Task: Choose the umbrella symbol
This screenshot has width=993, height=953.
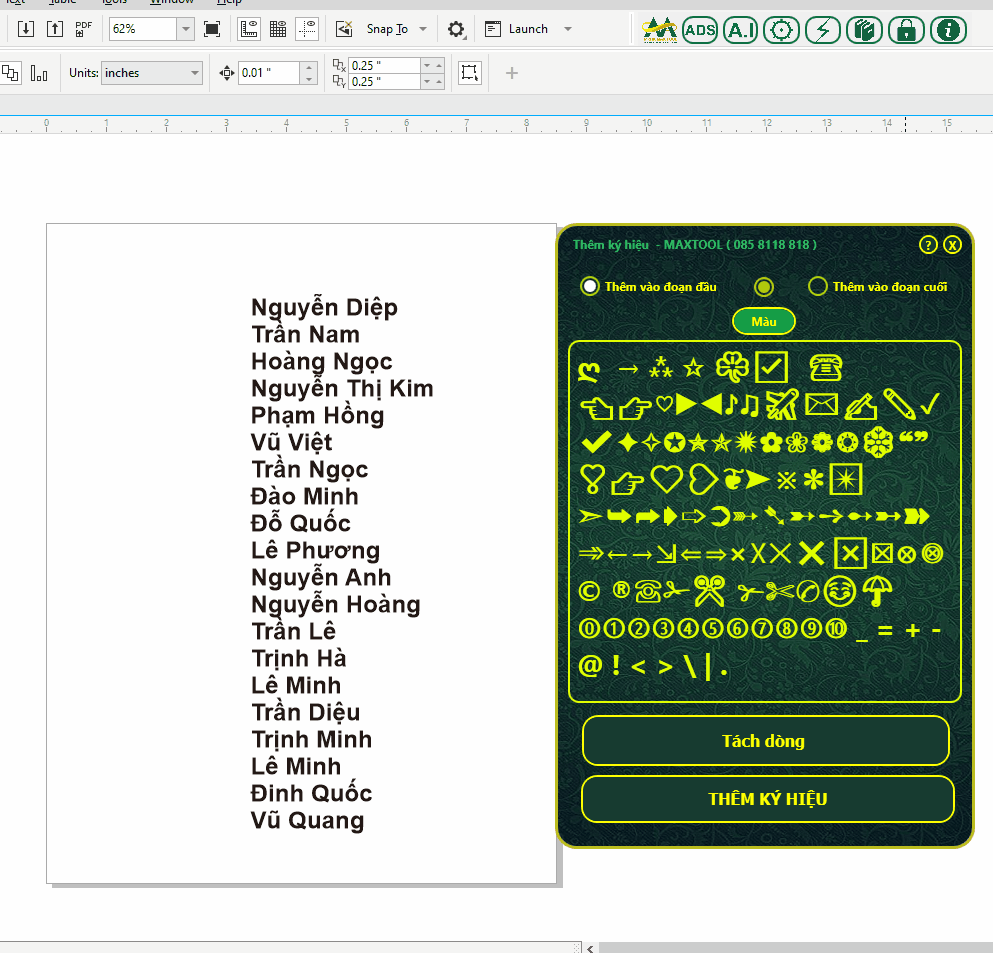Action: pyautogui.click(x=877, y=591)
